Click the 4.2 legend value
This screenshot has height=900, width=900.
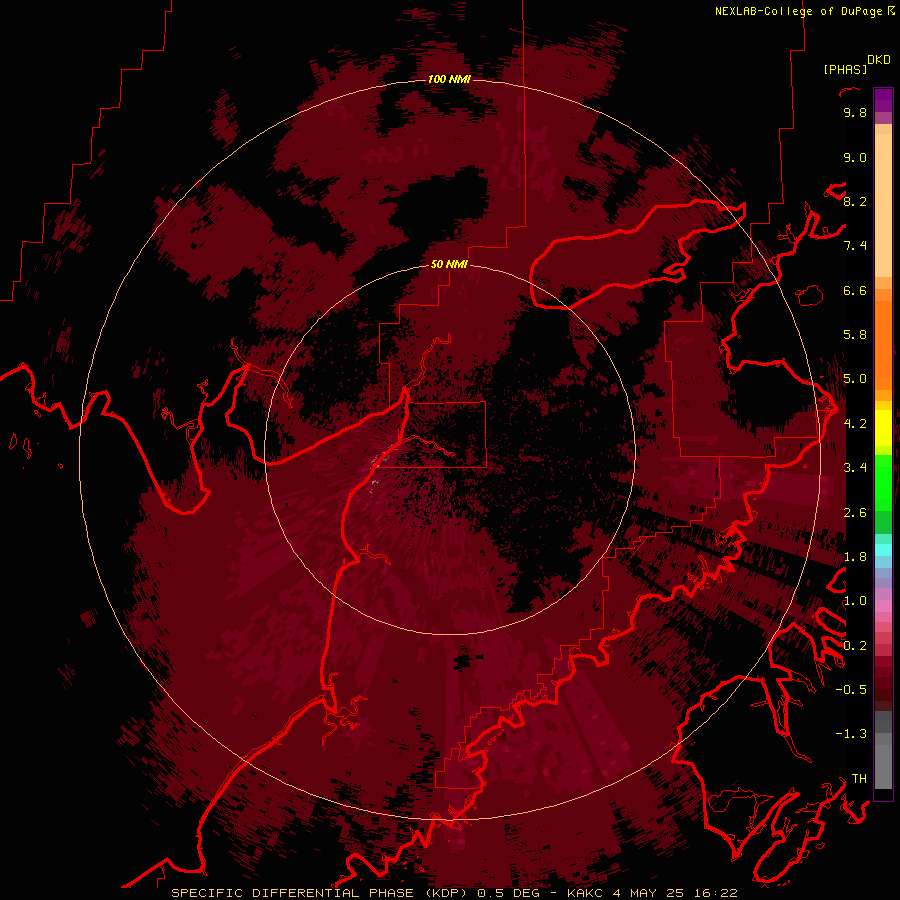pos(855,424)
